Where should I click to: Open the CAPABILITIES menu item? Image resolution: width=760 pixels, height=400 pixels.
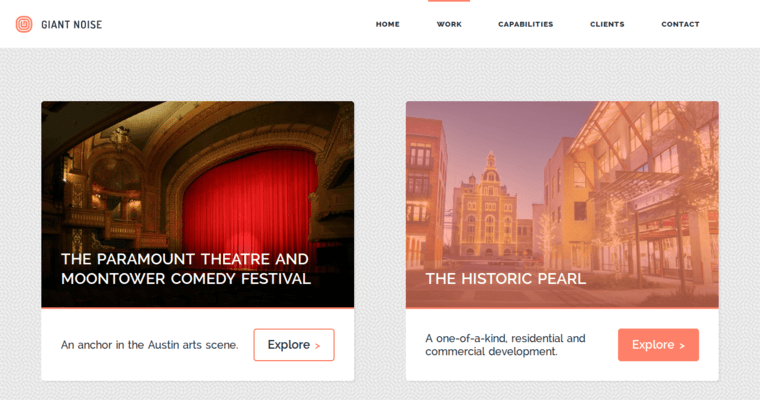[525, 24]
